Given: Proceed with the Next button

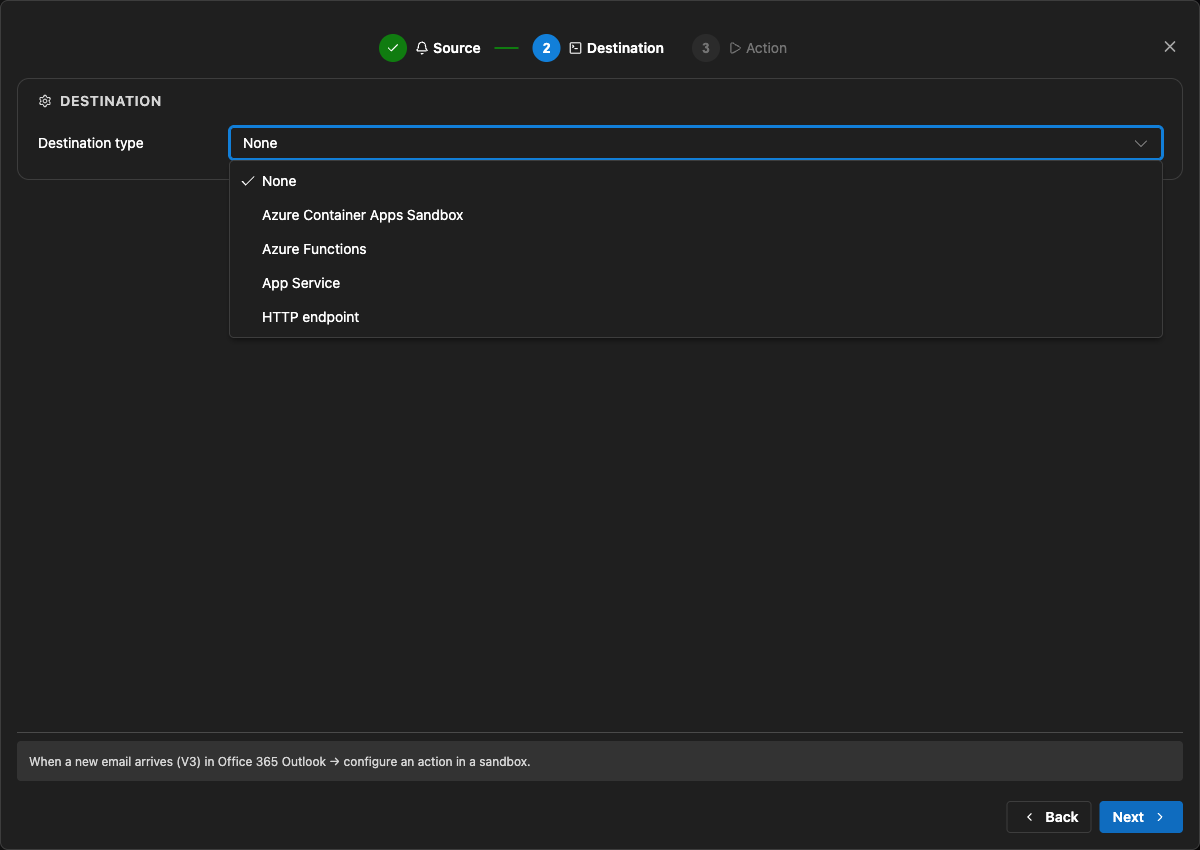Looking at the screenshot, I should coord(1141,817).
